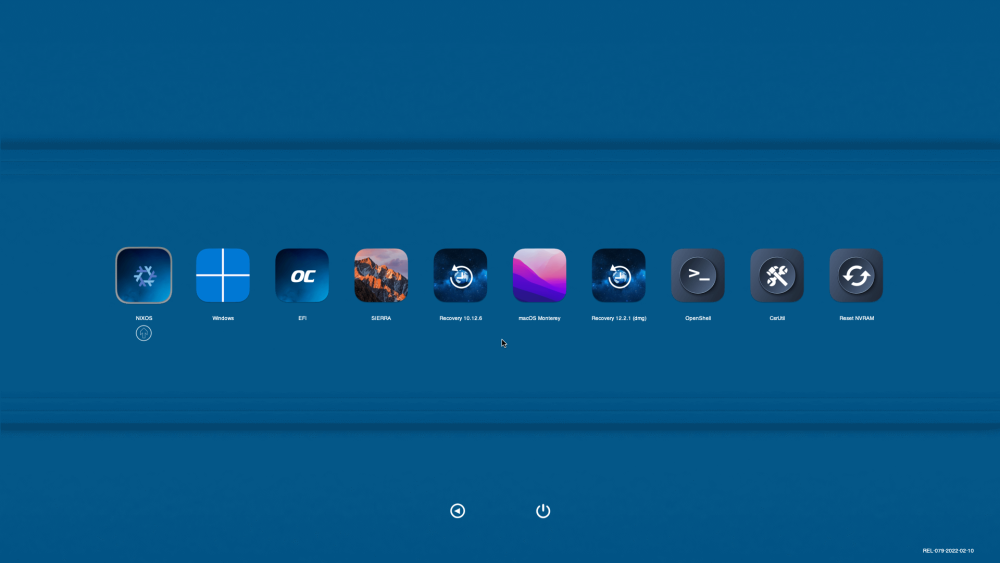Click the REL-079-2022-02-10 version text
Viewport: 1000px width, 563px height.
(948, 551)
